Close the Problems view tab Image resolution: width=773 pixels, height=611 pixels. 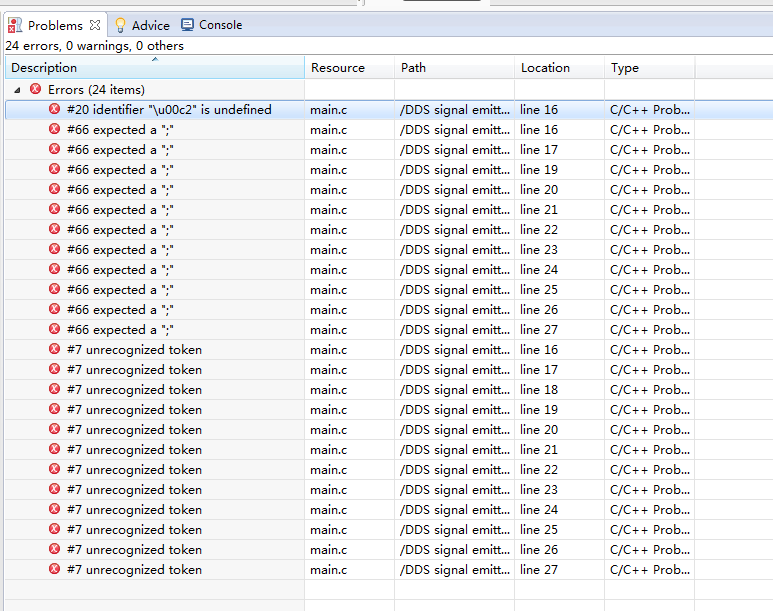(x=95, y=25)
